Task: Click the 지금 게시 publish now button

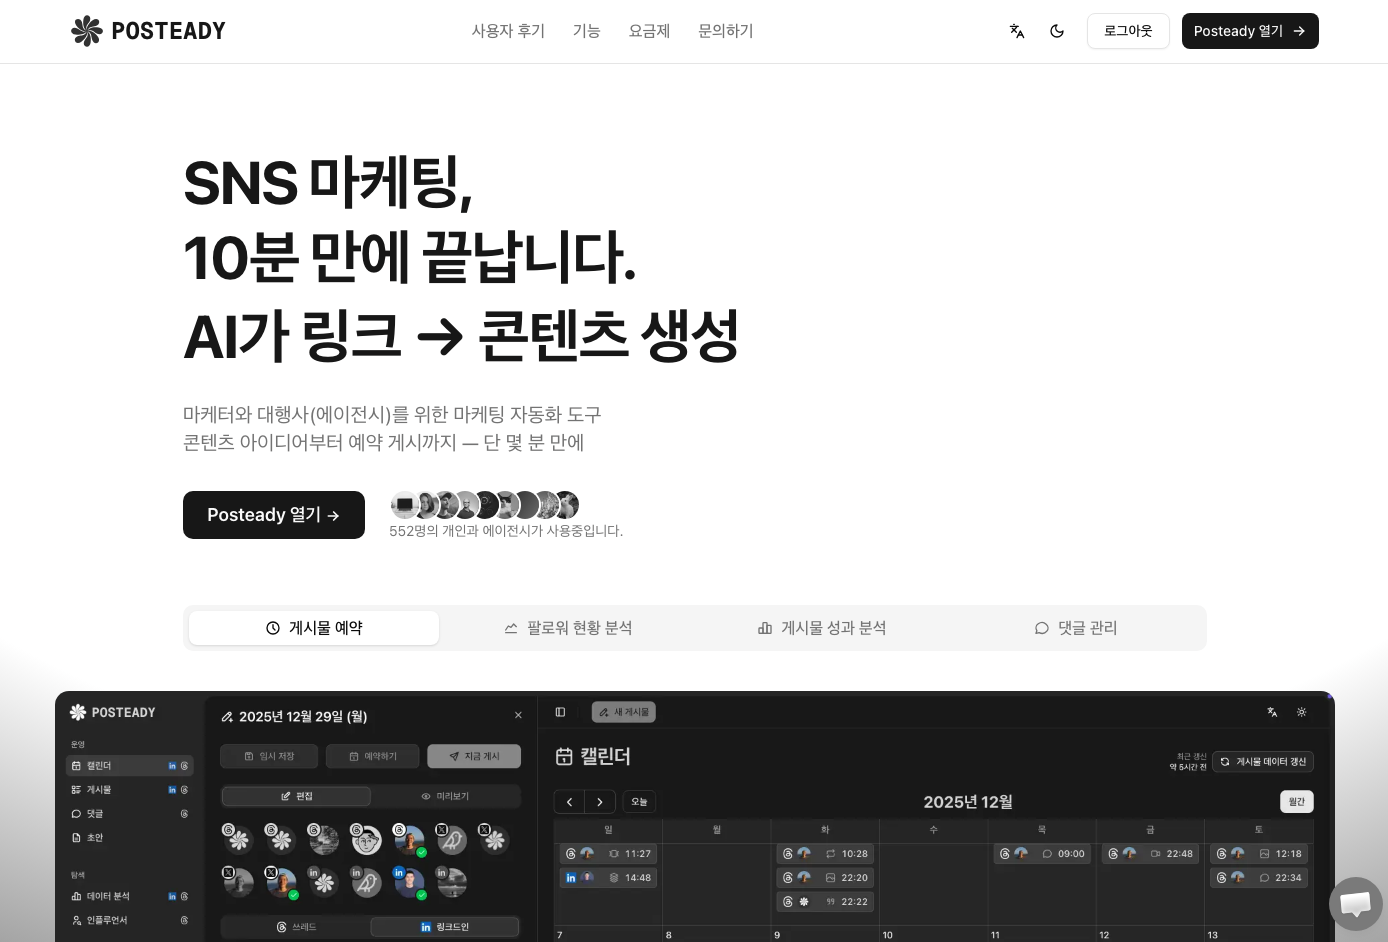Action: click(474, 756)
